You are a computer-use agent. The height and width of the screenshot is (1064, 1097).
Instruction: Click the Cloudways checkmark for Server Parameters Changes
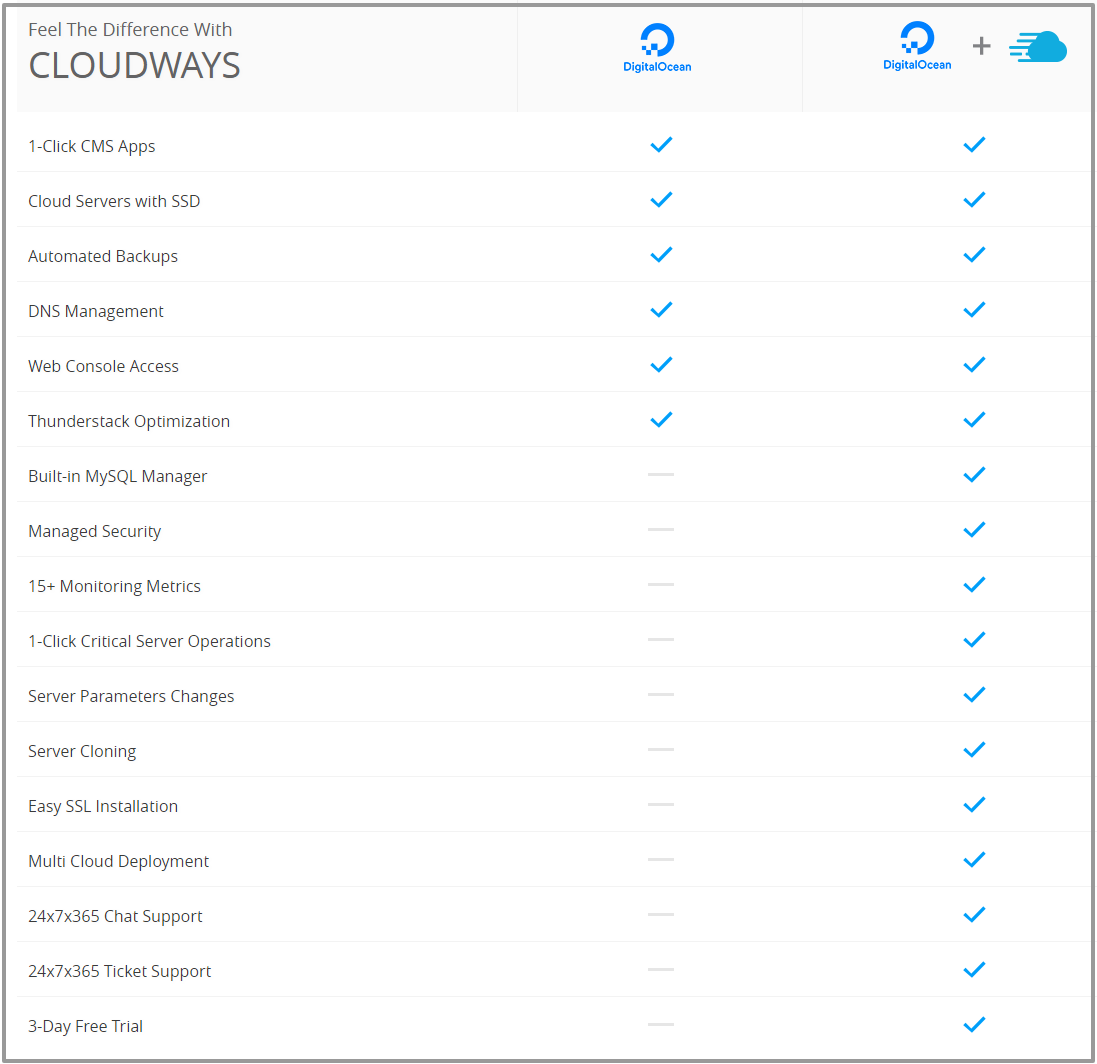[974, 695]
